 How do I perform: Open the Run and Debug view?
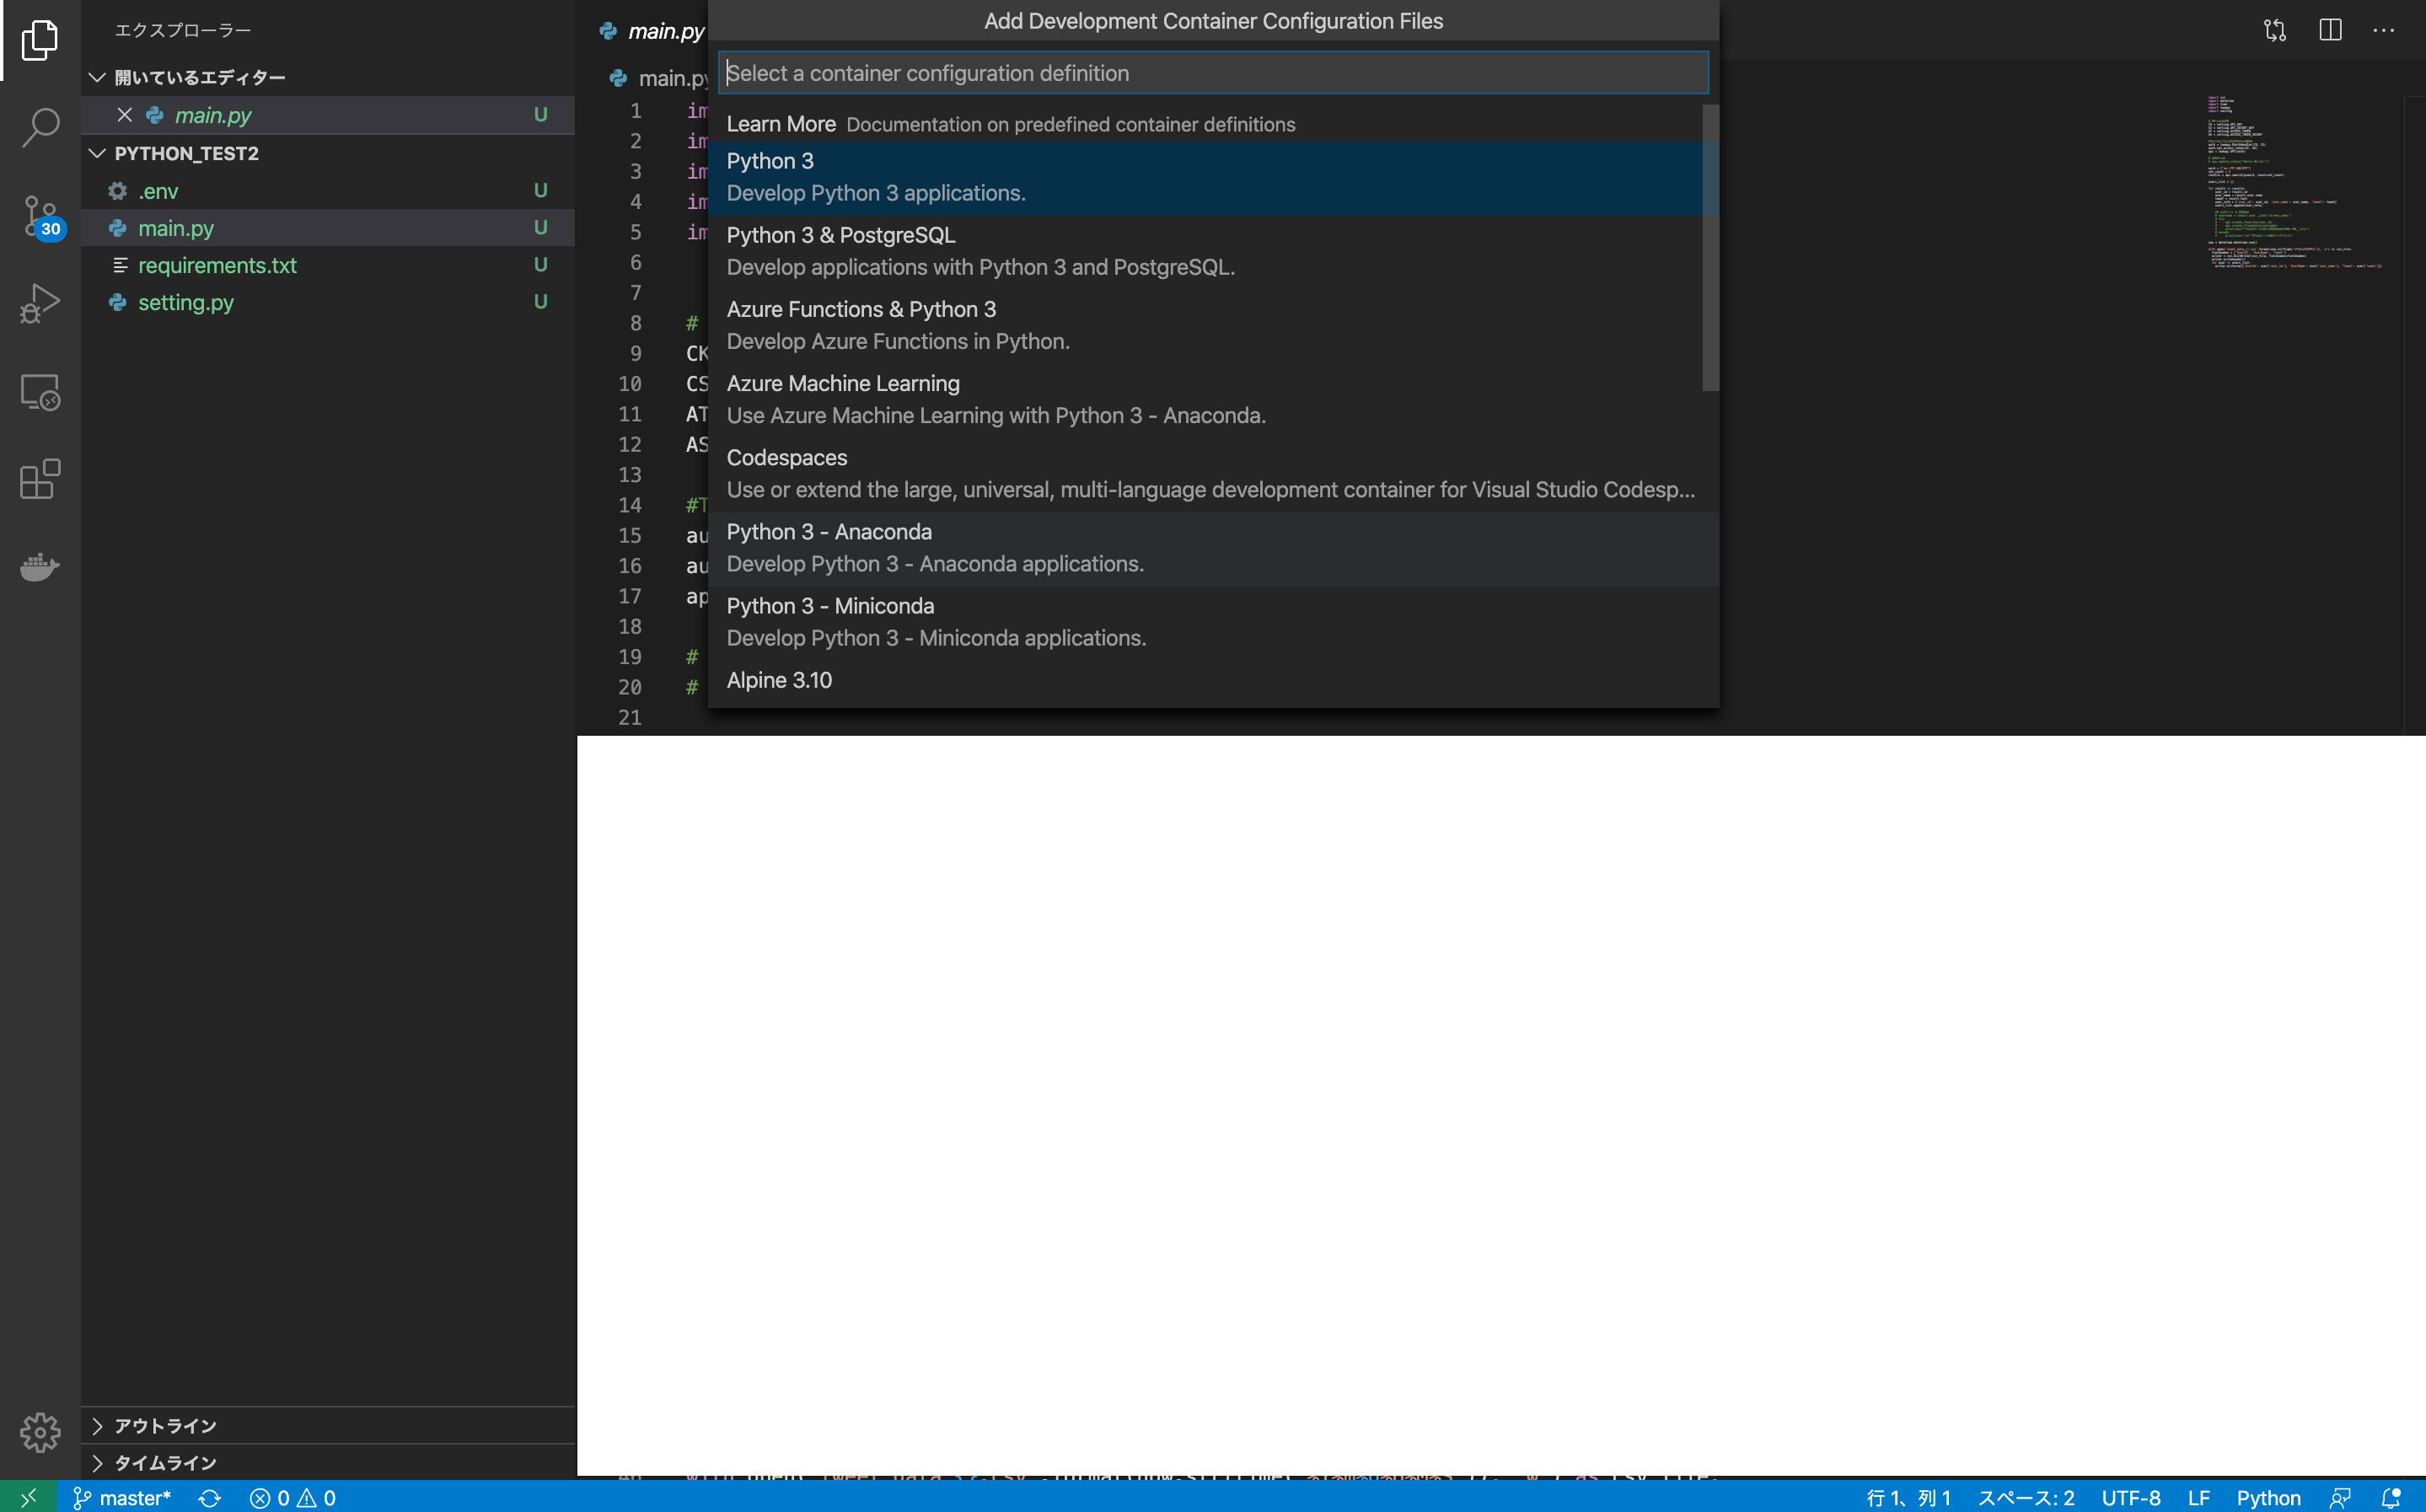point(40,302)
